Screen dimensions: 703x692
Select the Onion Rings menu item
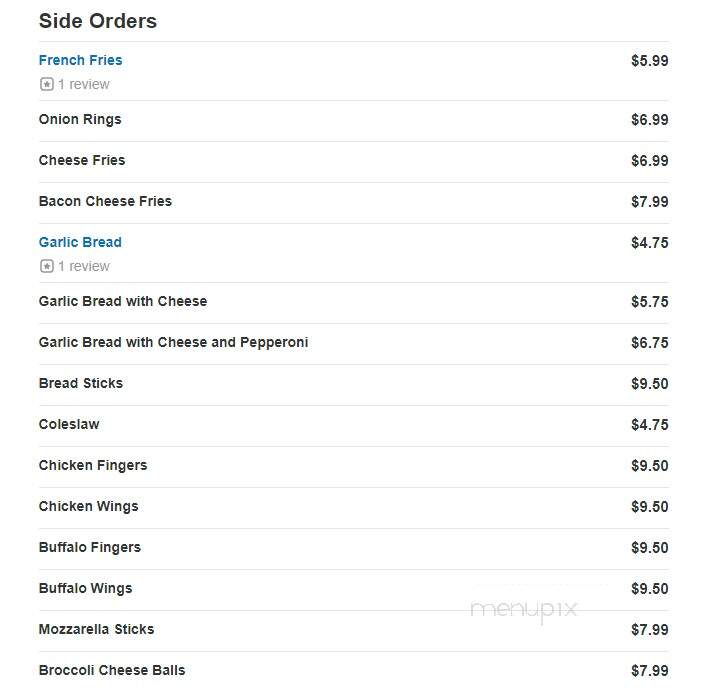(x=80, y=120)
